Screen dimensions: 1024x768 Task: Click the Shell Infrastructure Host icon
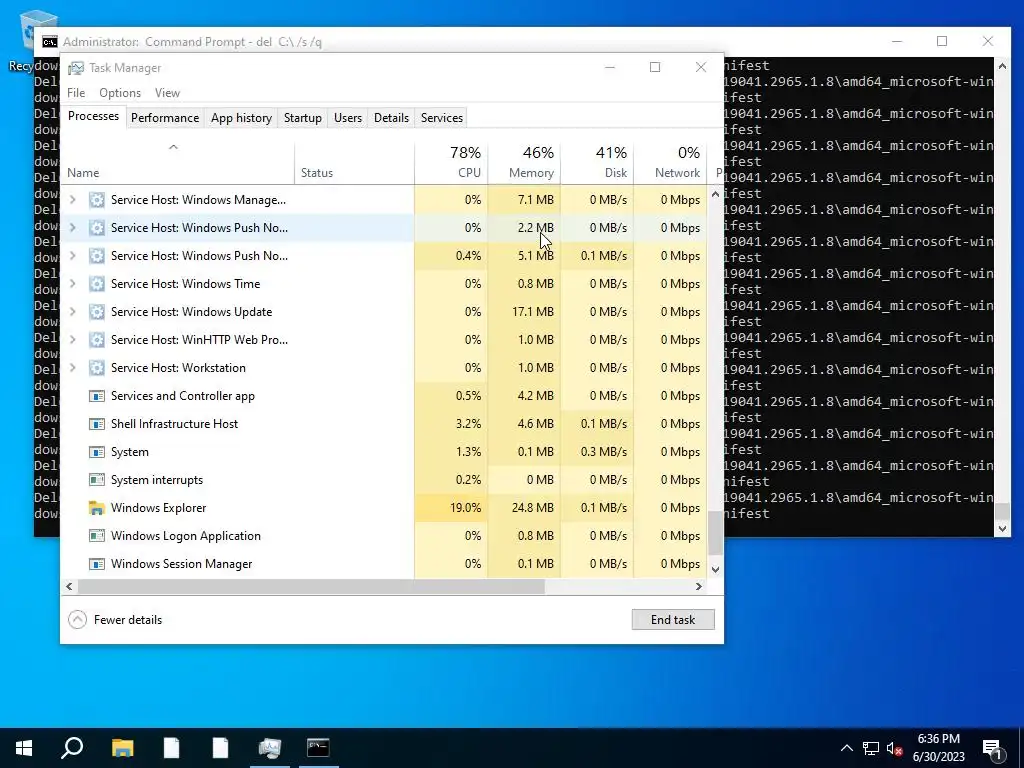[x=97, y=424]
